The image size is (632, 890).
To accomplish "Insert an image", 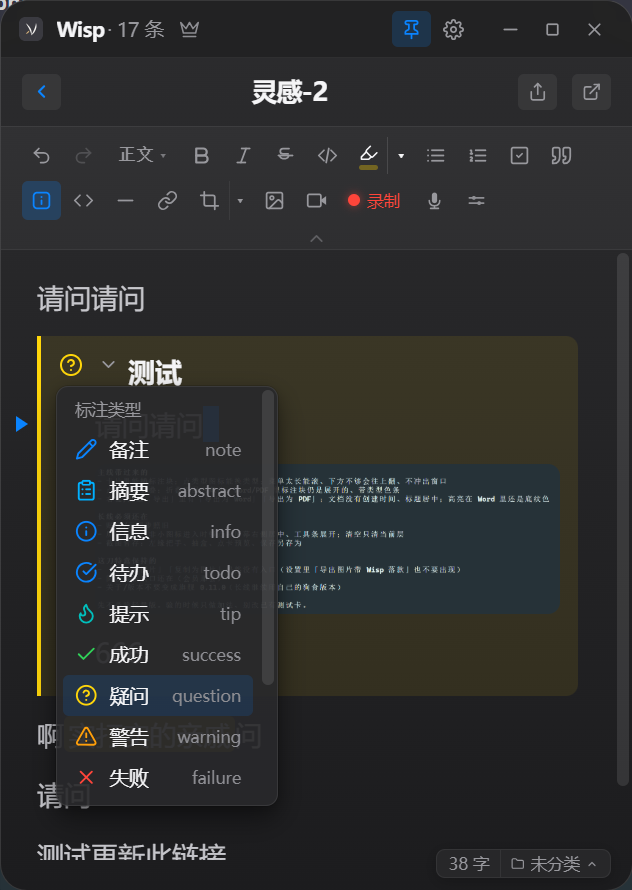I will [274, 200].
